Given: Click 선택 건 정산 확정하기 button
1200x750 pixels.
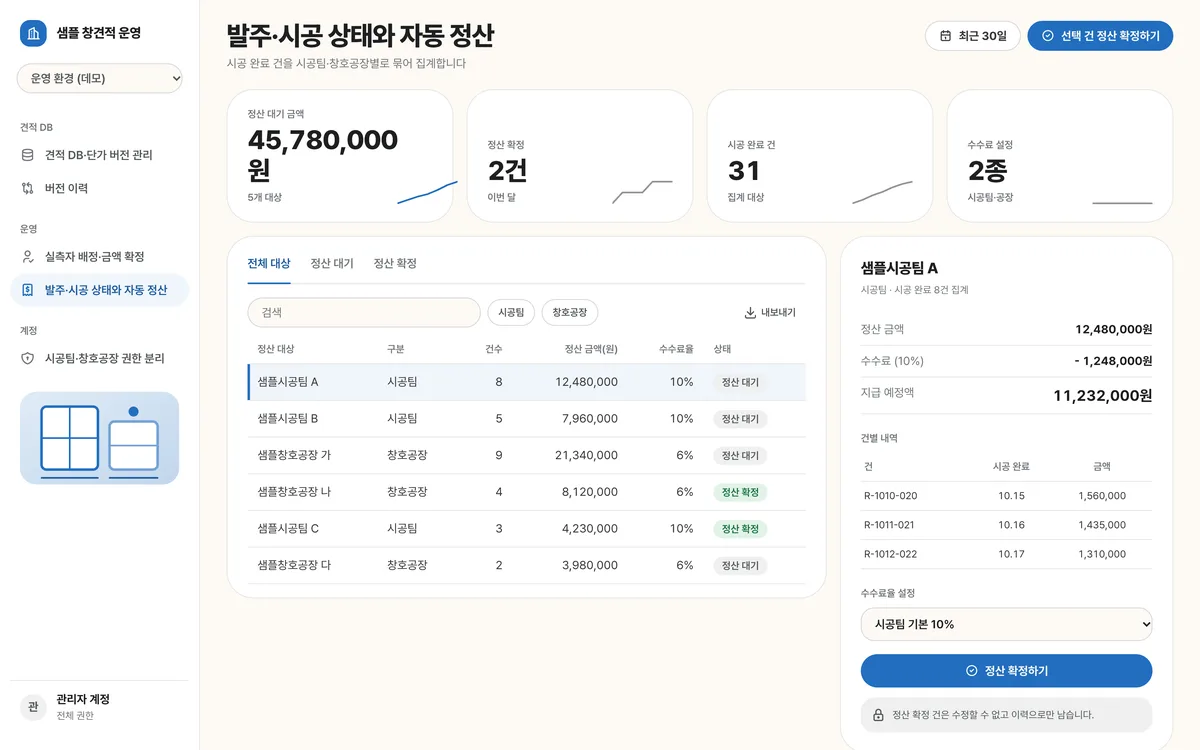Looking at the screenshot, I should click(x=1100, y=36).
